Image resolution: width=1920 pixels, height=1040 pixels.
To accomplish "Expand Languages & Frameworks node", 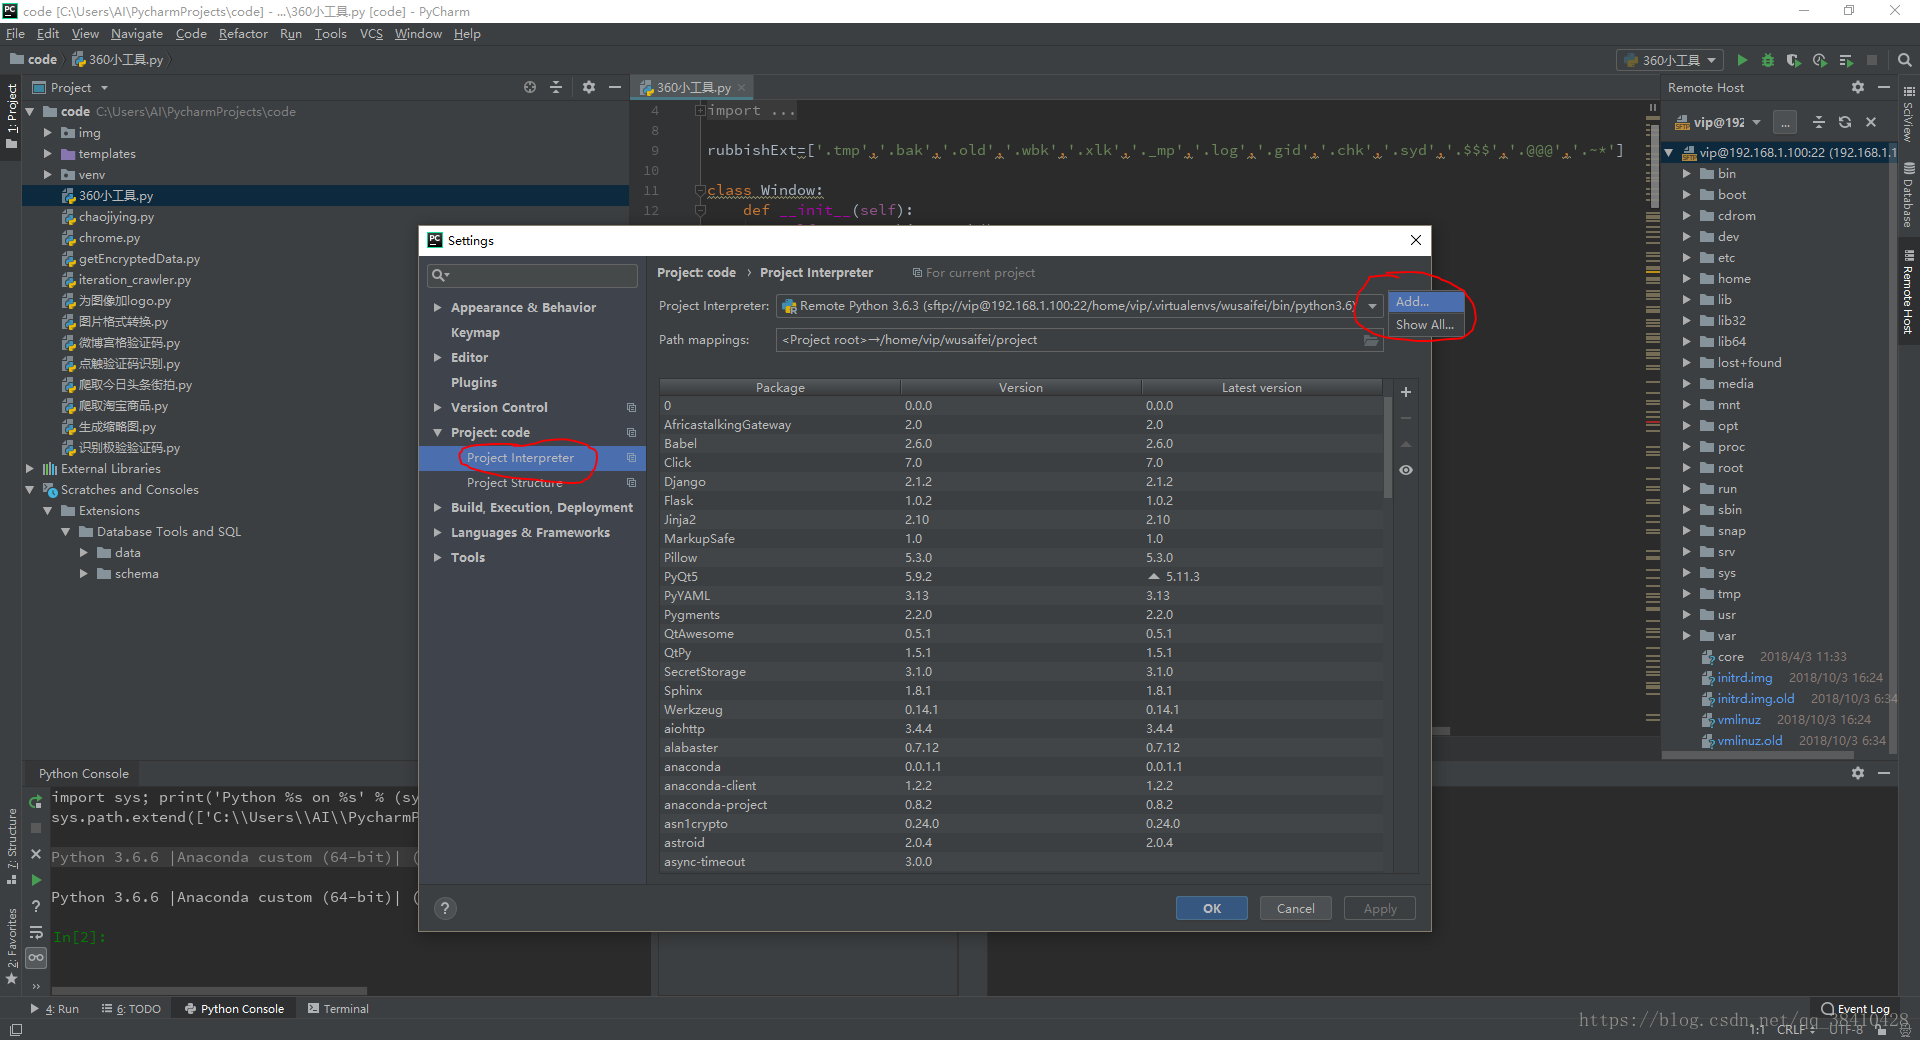I will click(437, 533).
